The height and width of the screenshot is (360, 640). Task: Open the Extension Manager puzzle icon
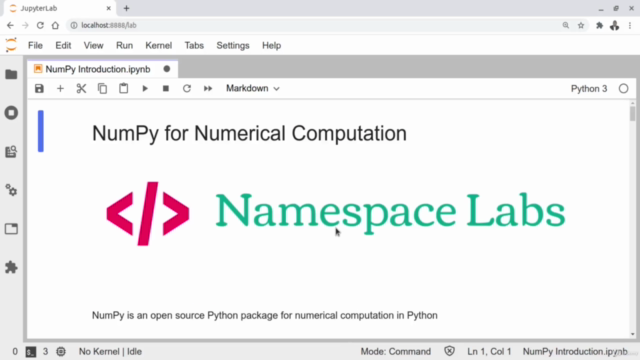11,267
